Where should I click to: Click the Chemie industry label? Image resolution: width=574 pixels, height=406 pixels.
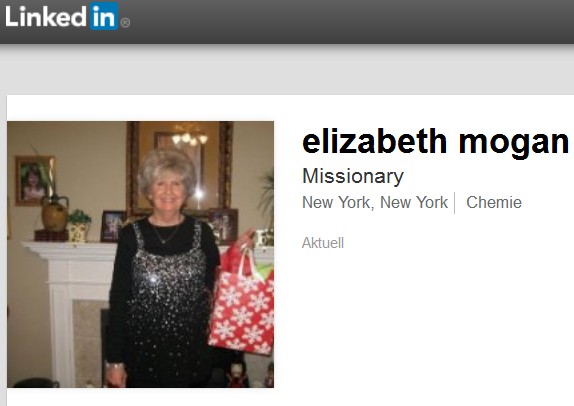pos(494,202)
